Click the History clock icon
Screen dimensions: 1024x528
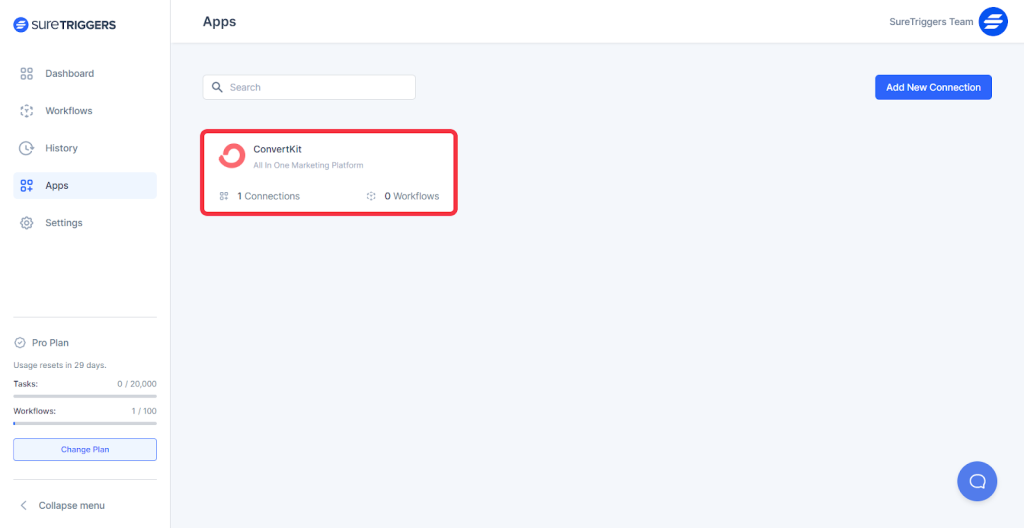click(27, 148)
